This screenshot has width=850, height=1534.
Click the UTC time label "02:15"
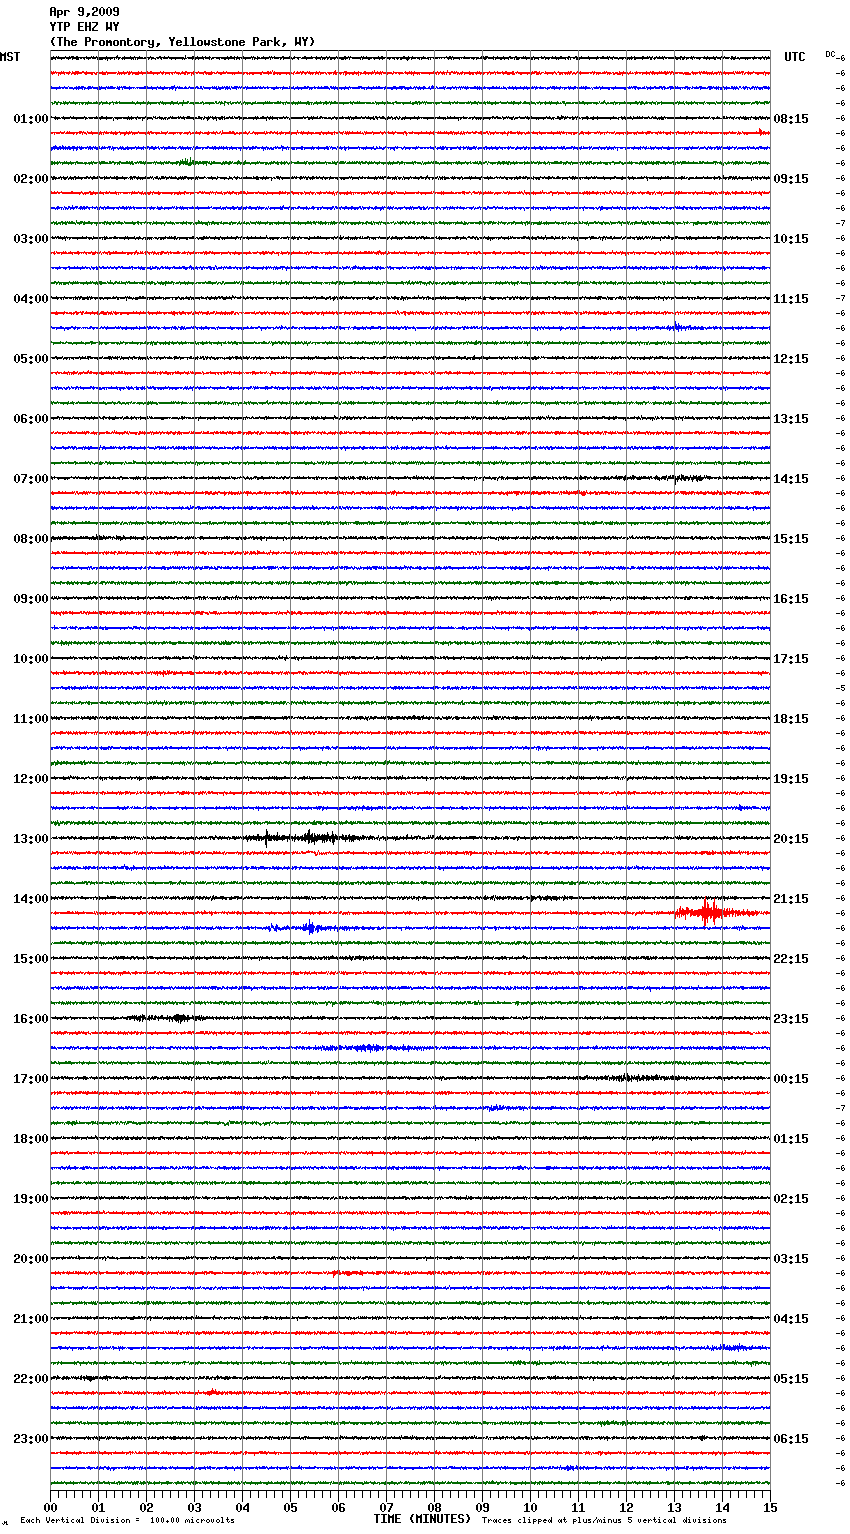tap(791, 1199)
